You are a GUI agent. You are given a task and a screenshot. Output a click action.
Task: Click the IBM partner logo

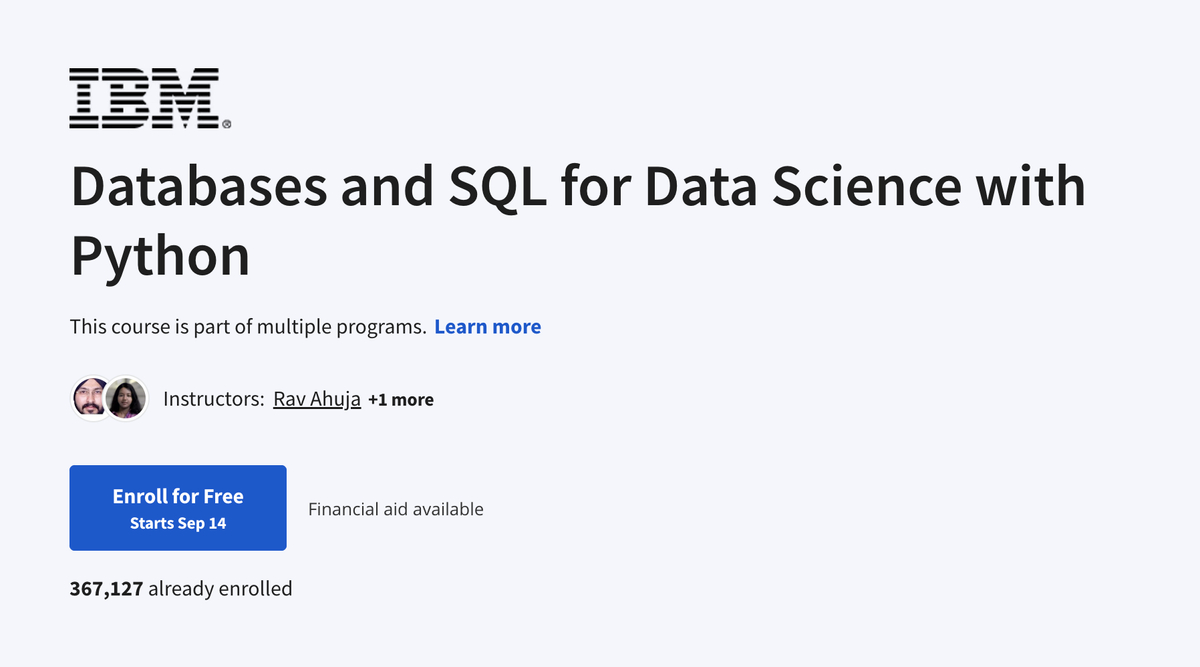[x=145, y=98]
